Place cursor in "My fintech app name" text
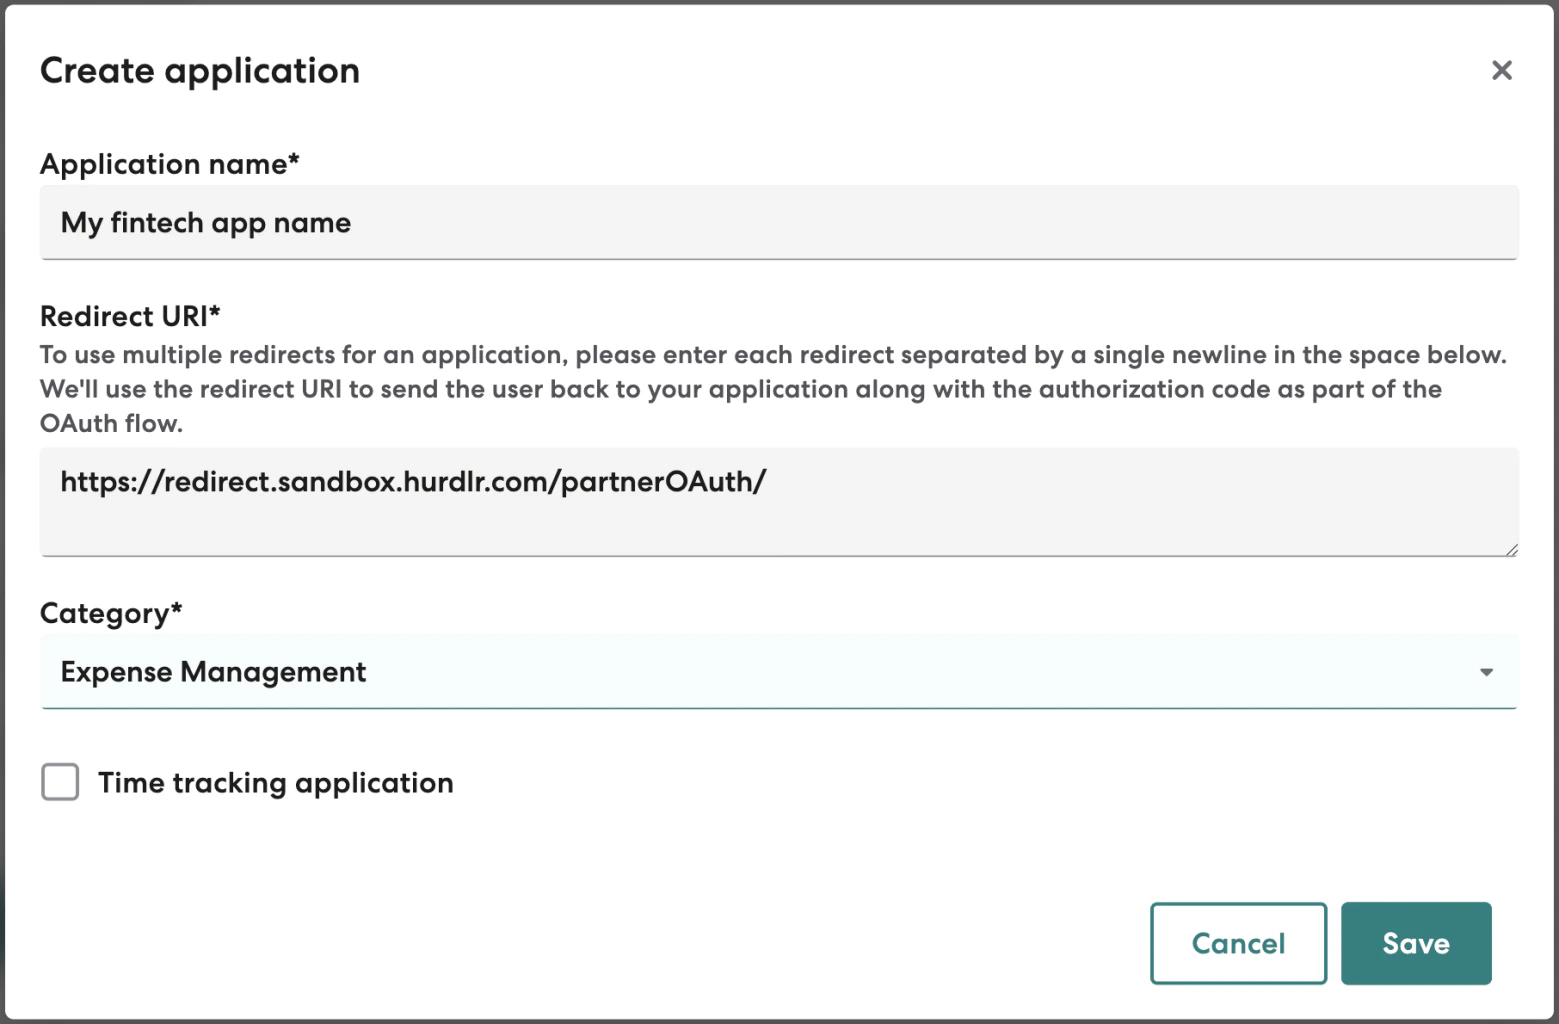 [205, 223]
